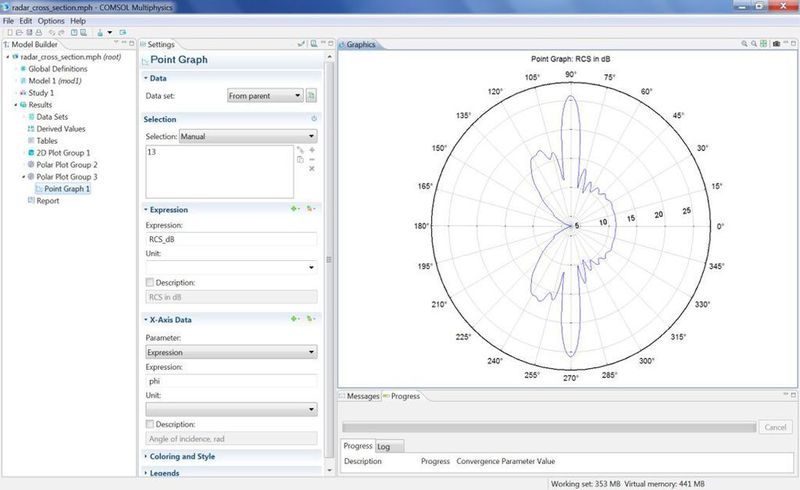This screenshot has height=490, width=800.
Task: Click the minus Remove from Selection icon
Action: pyautogui.click(x=312, y=159)
